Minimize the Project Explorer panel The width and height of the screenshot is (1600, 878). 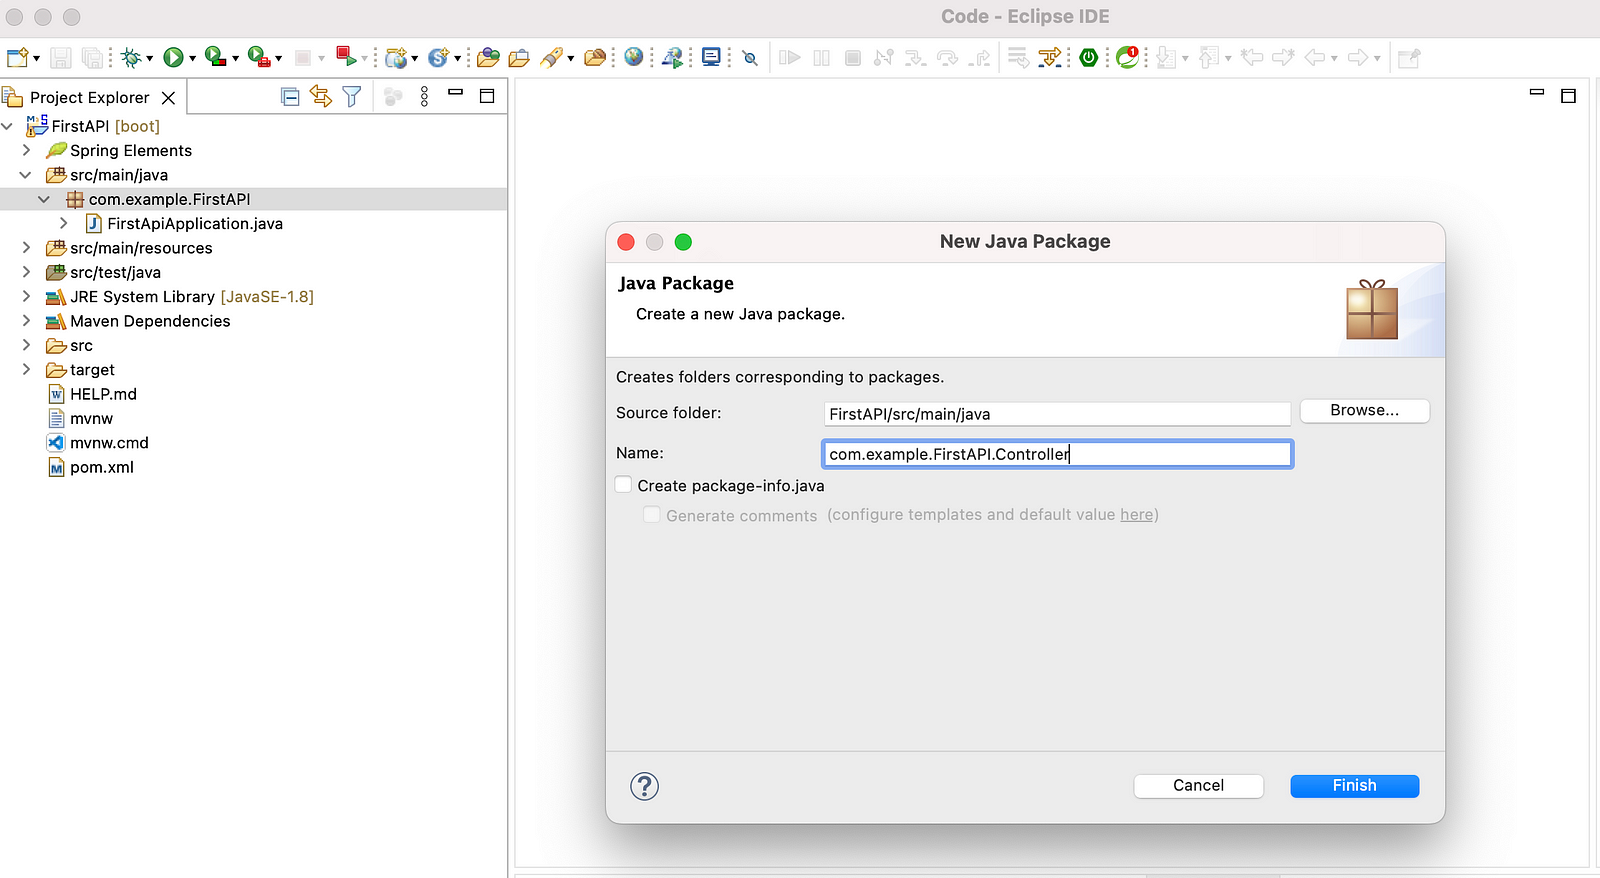[x=456, y=93]
